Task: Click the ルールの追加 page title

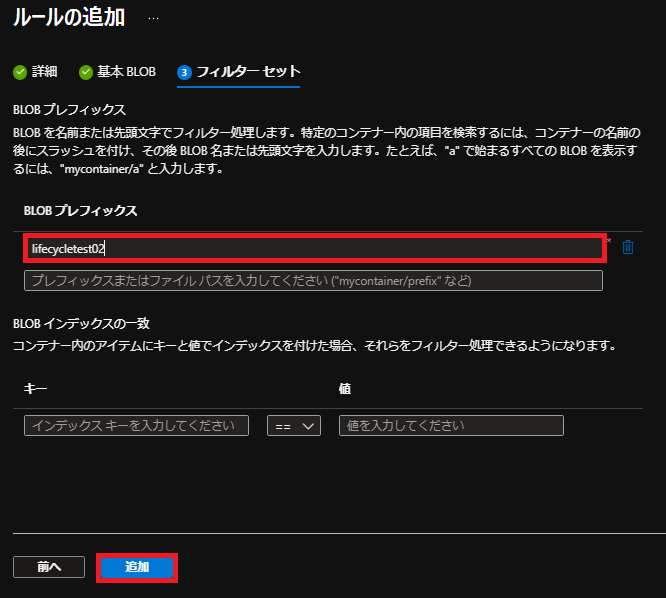Action: click(69, 18)
